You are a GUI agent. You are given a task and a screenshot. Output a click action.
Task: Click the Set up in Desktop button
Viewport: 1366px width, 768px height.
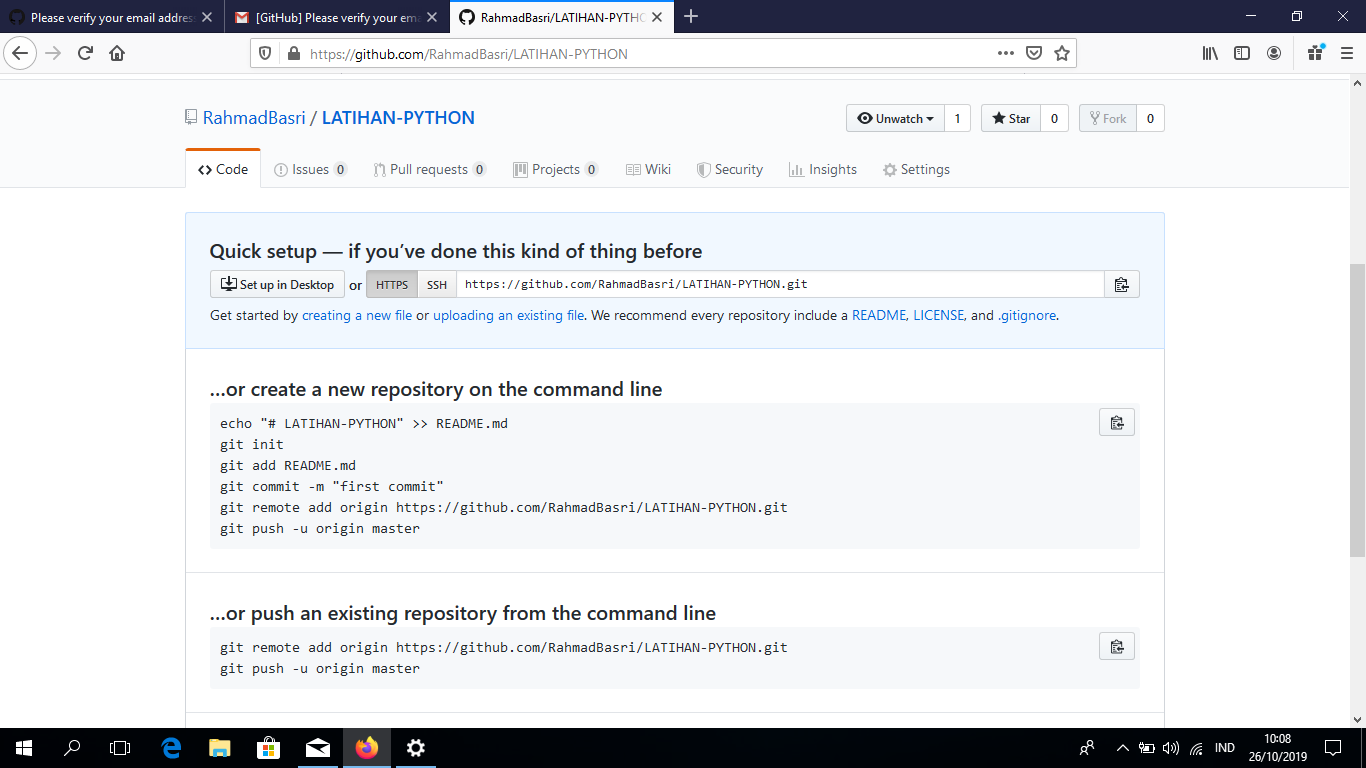click(277, 284)
